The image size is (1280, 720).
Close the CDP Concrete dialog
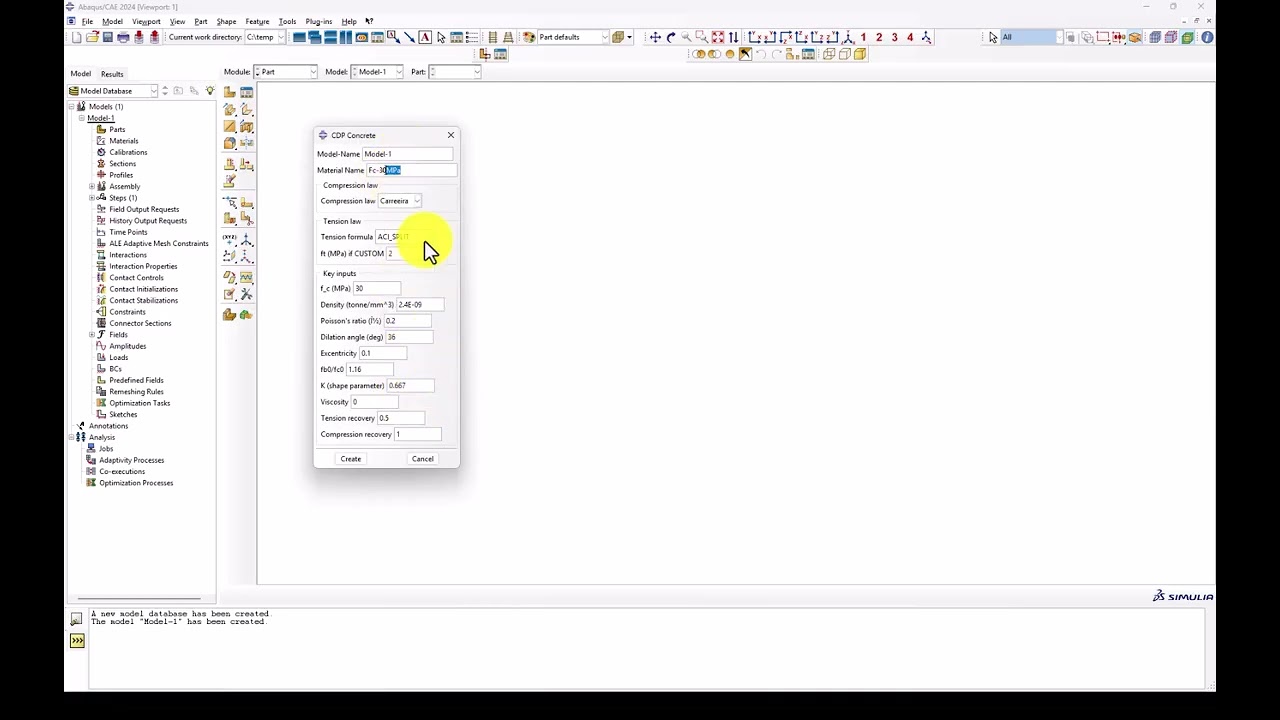(x=451, y=135)
